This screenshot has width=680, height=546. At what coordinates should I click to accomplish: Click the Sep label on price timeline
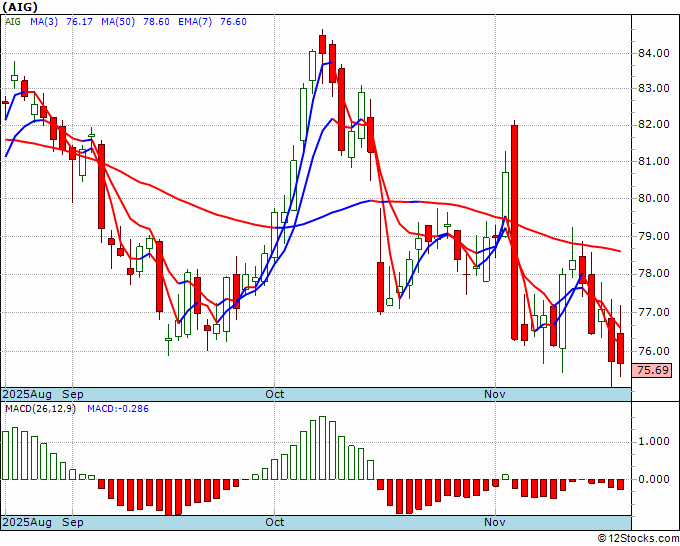click(x=73, y=394)
